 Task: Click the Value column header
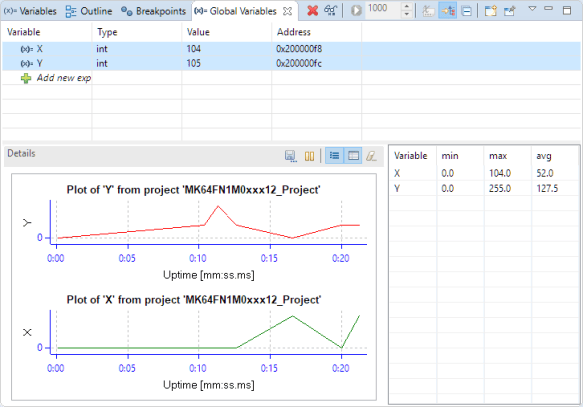198,32
